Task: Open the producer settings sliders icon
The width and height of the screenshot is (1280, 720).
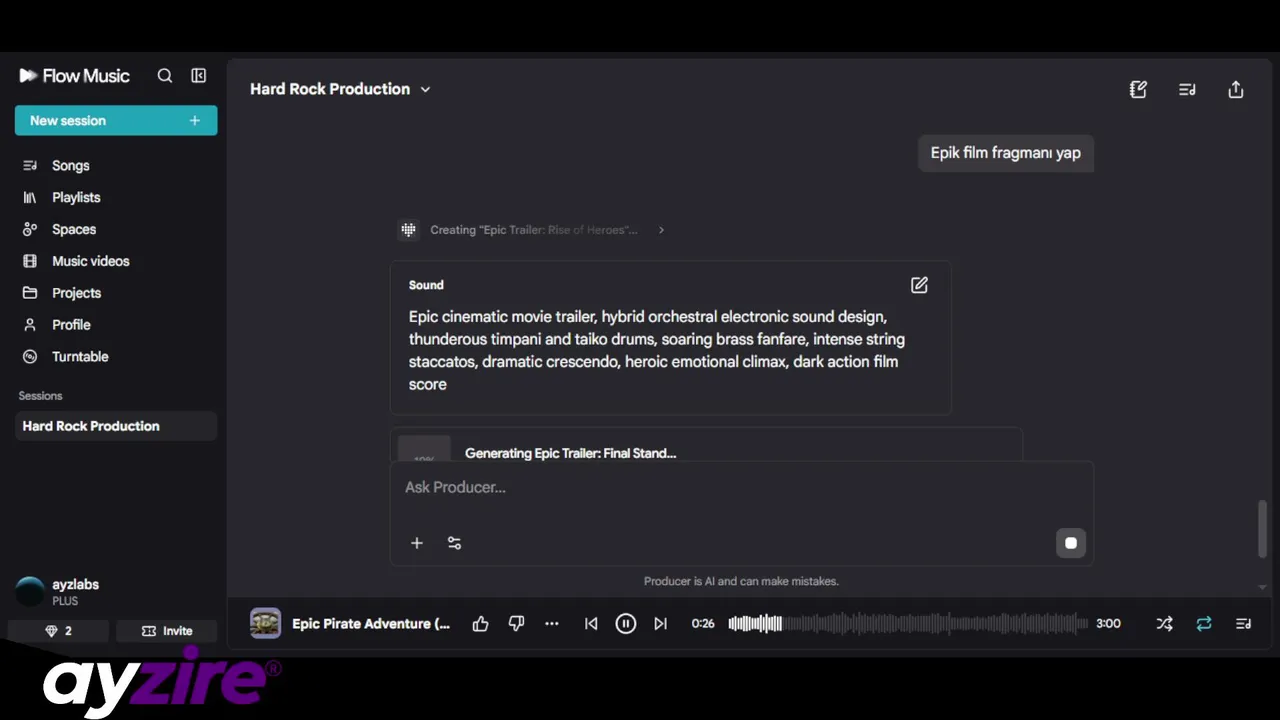Action: 454,543
